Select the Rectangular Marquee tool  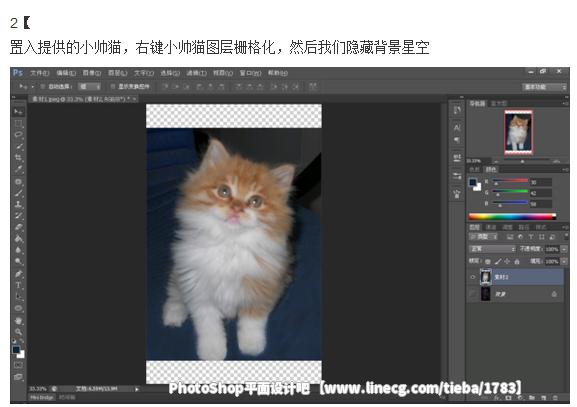coord(18,123)
